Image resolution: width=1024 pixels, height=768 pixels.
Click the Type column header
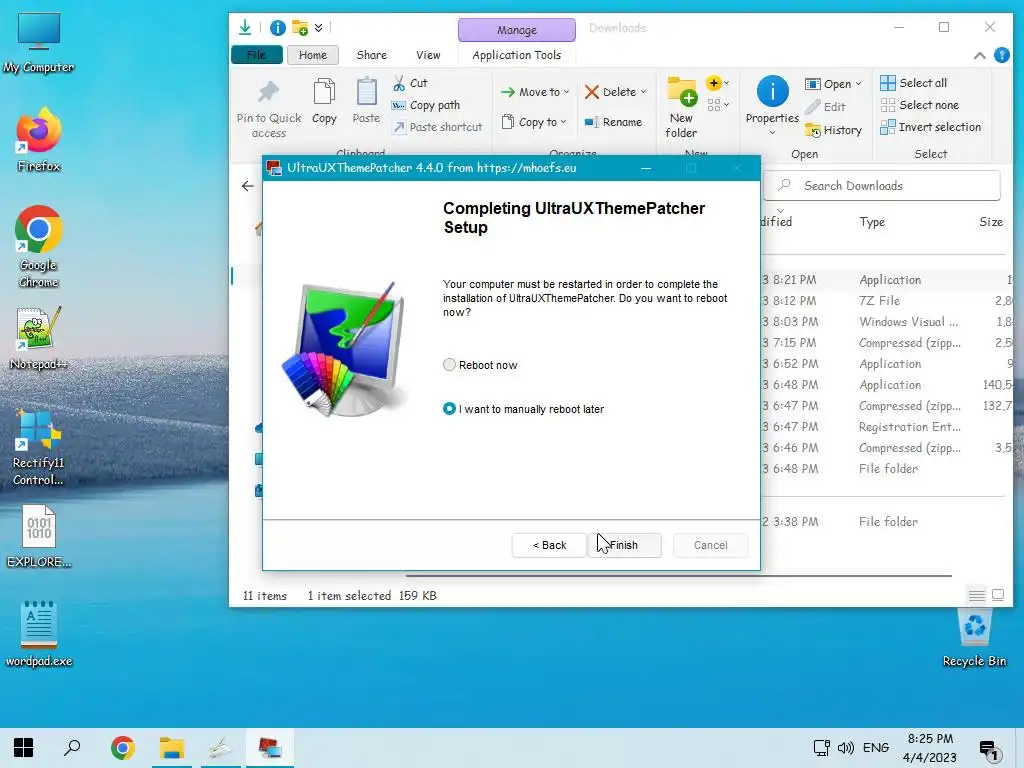point(872,222)
